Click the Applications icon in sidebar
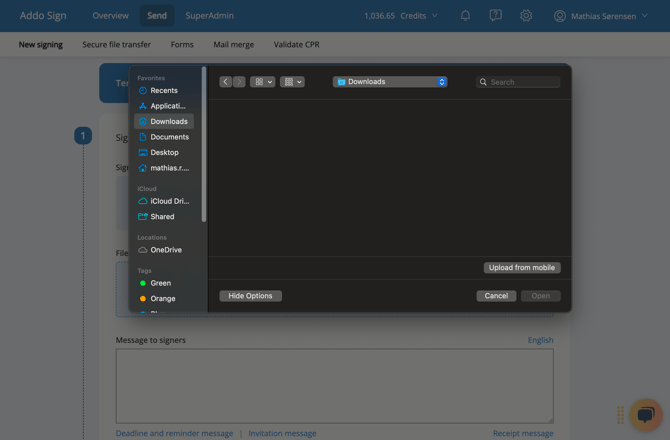 (x=143, y=106)
